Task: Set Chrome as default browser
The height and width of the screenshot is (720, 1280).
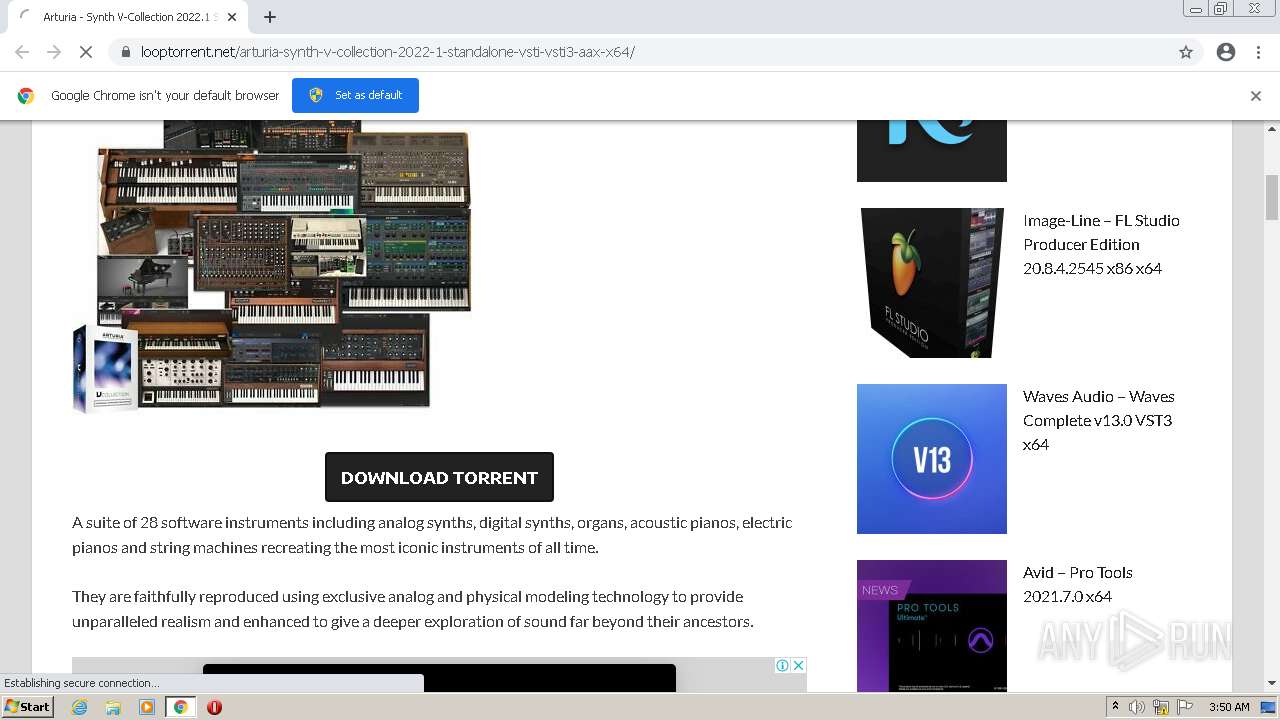Action: 355,95
